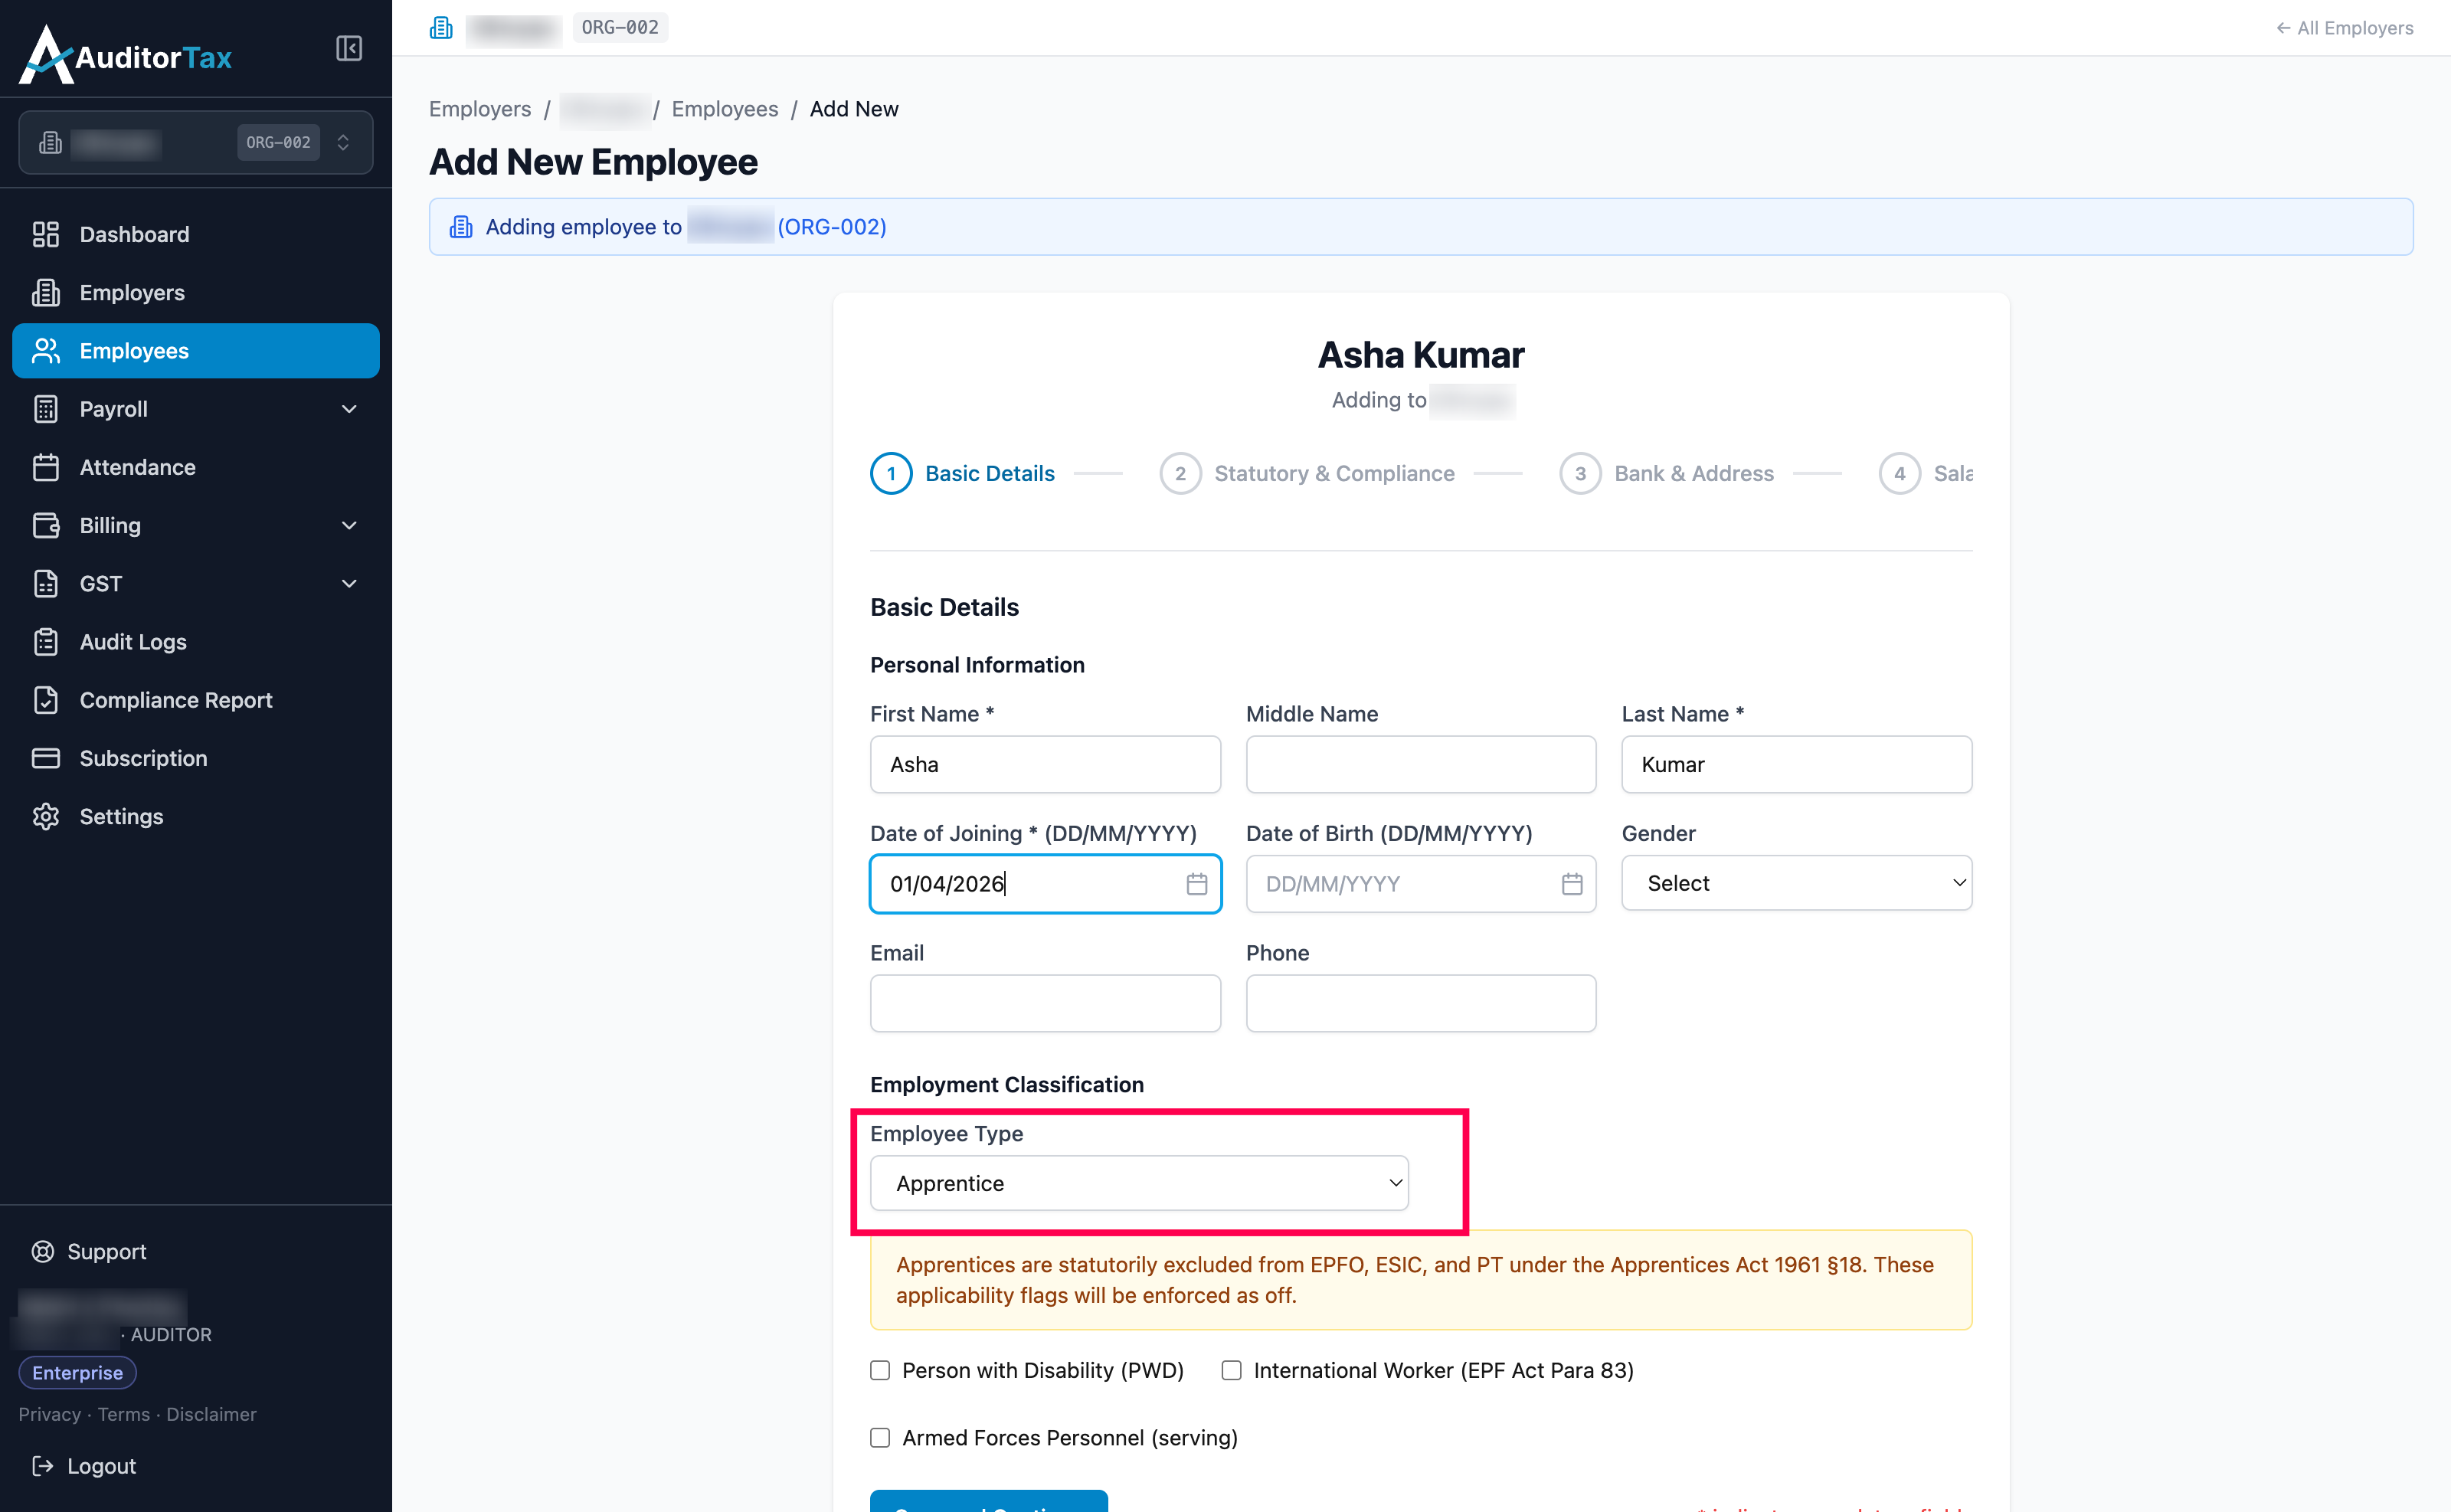
Task: Open the Disclaimer footer link
Action: coord(212,1414)
